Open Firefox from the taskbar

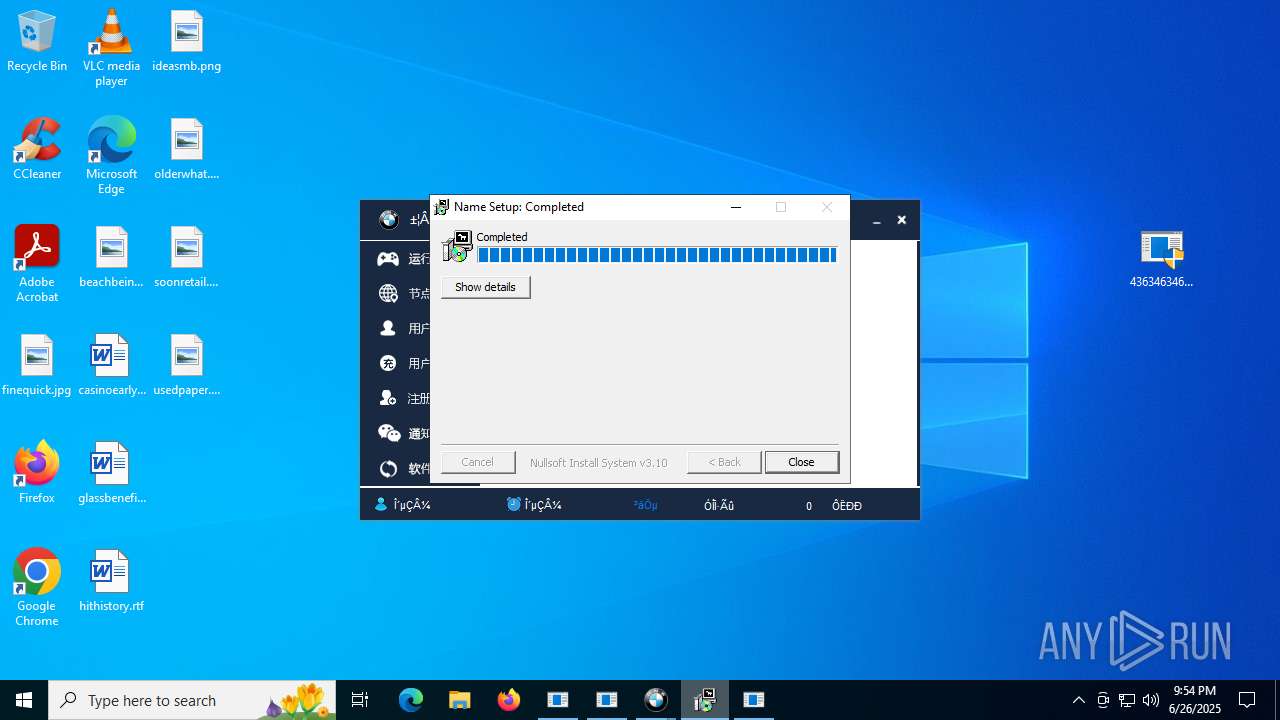[509, 700]
